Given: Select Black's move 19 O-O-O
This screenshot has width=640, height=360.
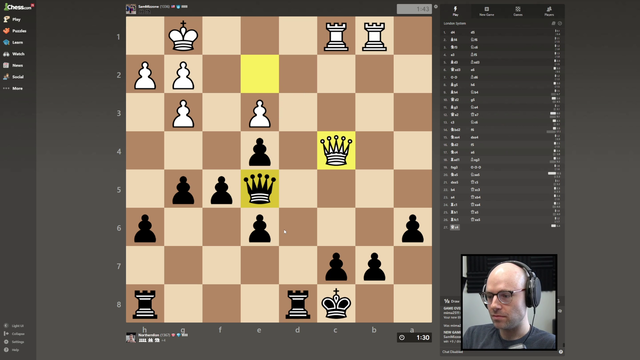Looking at the screenshot, I should point(476,167).
